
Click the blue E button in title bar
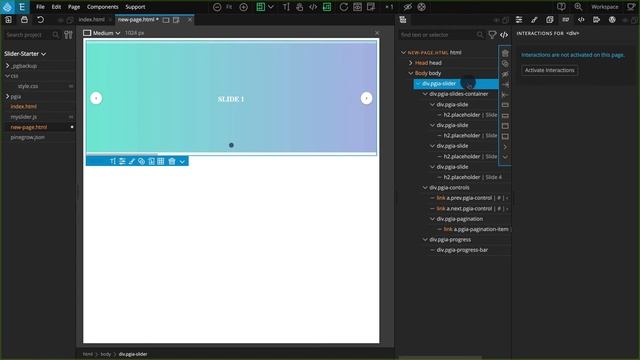(22, 7)
